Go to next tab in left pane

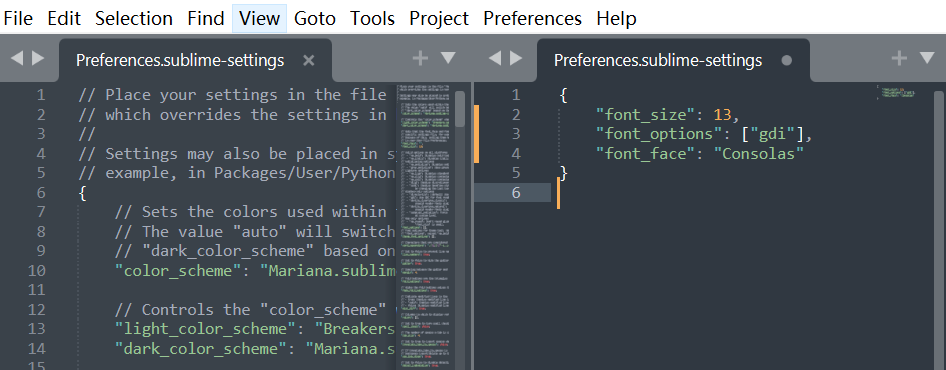(x=38, y=58)
